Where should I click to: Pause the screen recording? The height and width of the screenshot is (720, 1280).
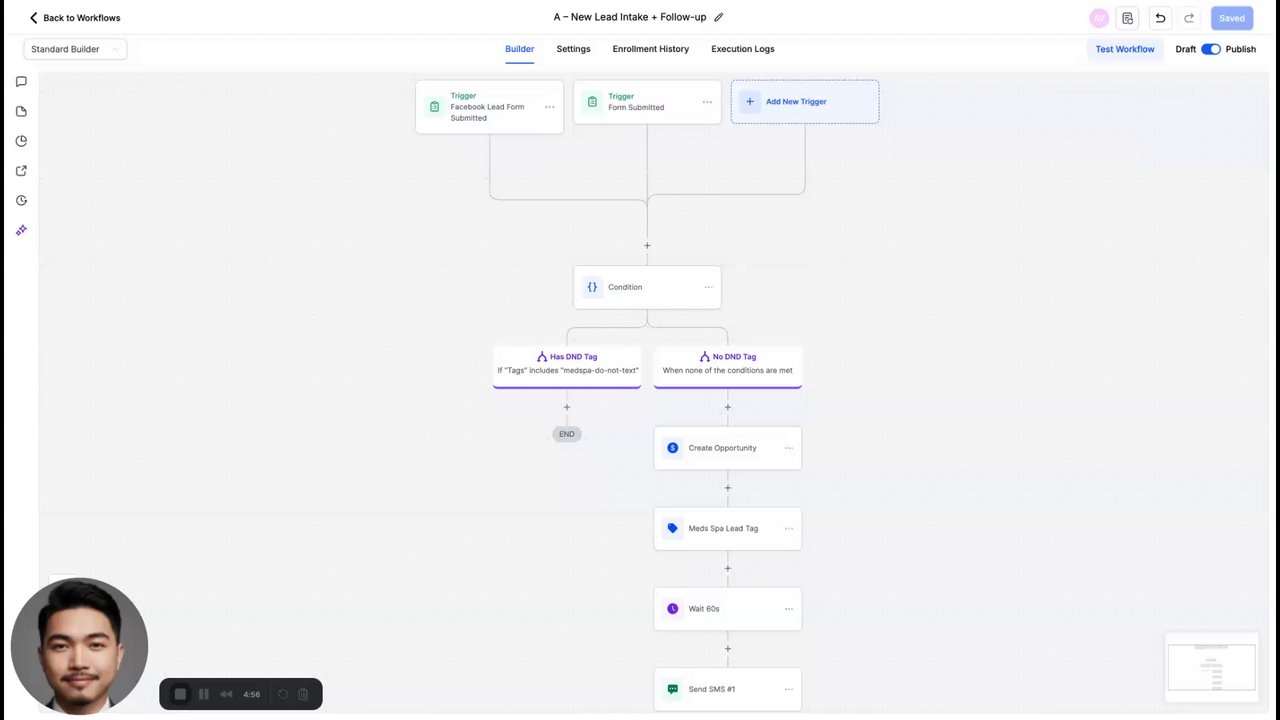coord(204,694)
